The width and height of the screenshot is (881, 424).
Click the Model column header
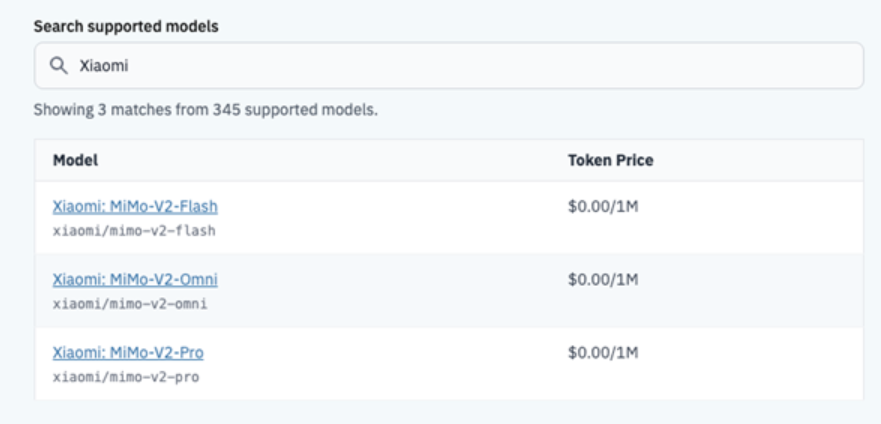pyautogui.click(x=74, y=159)
